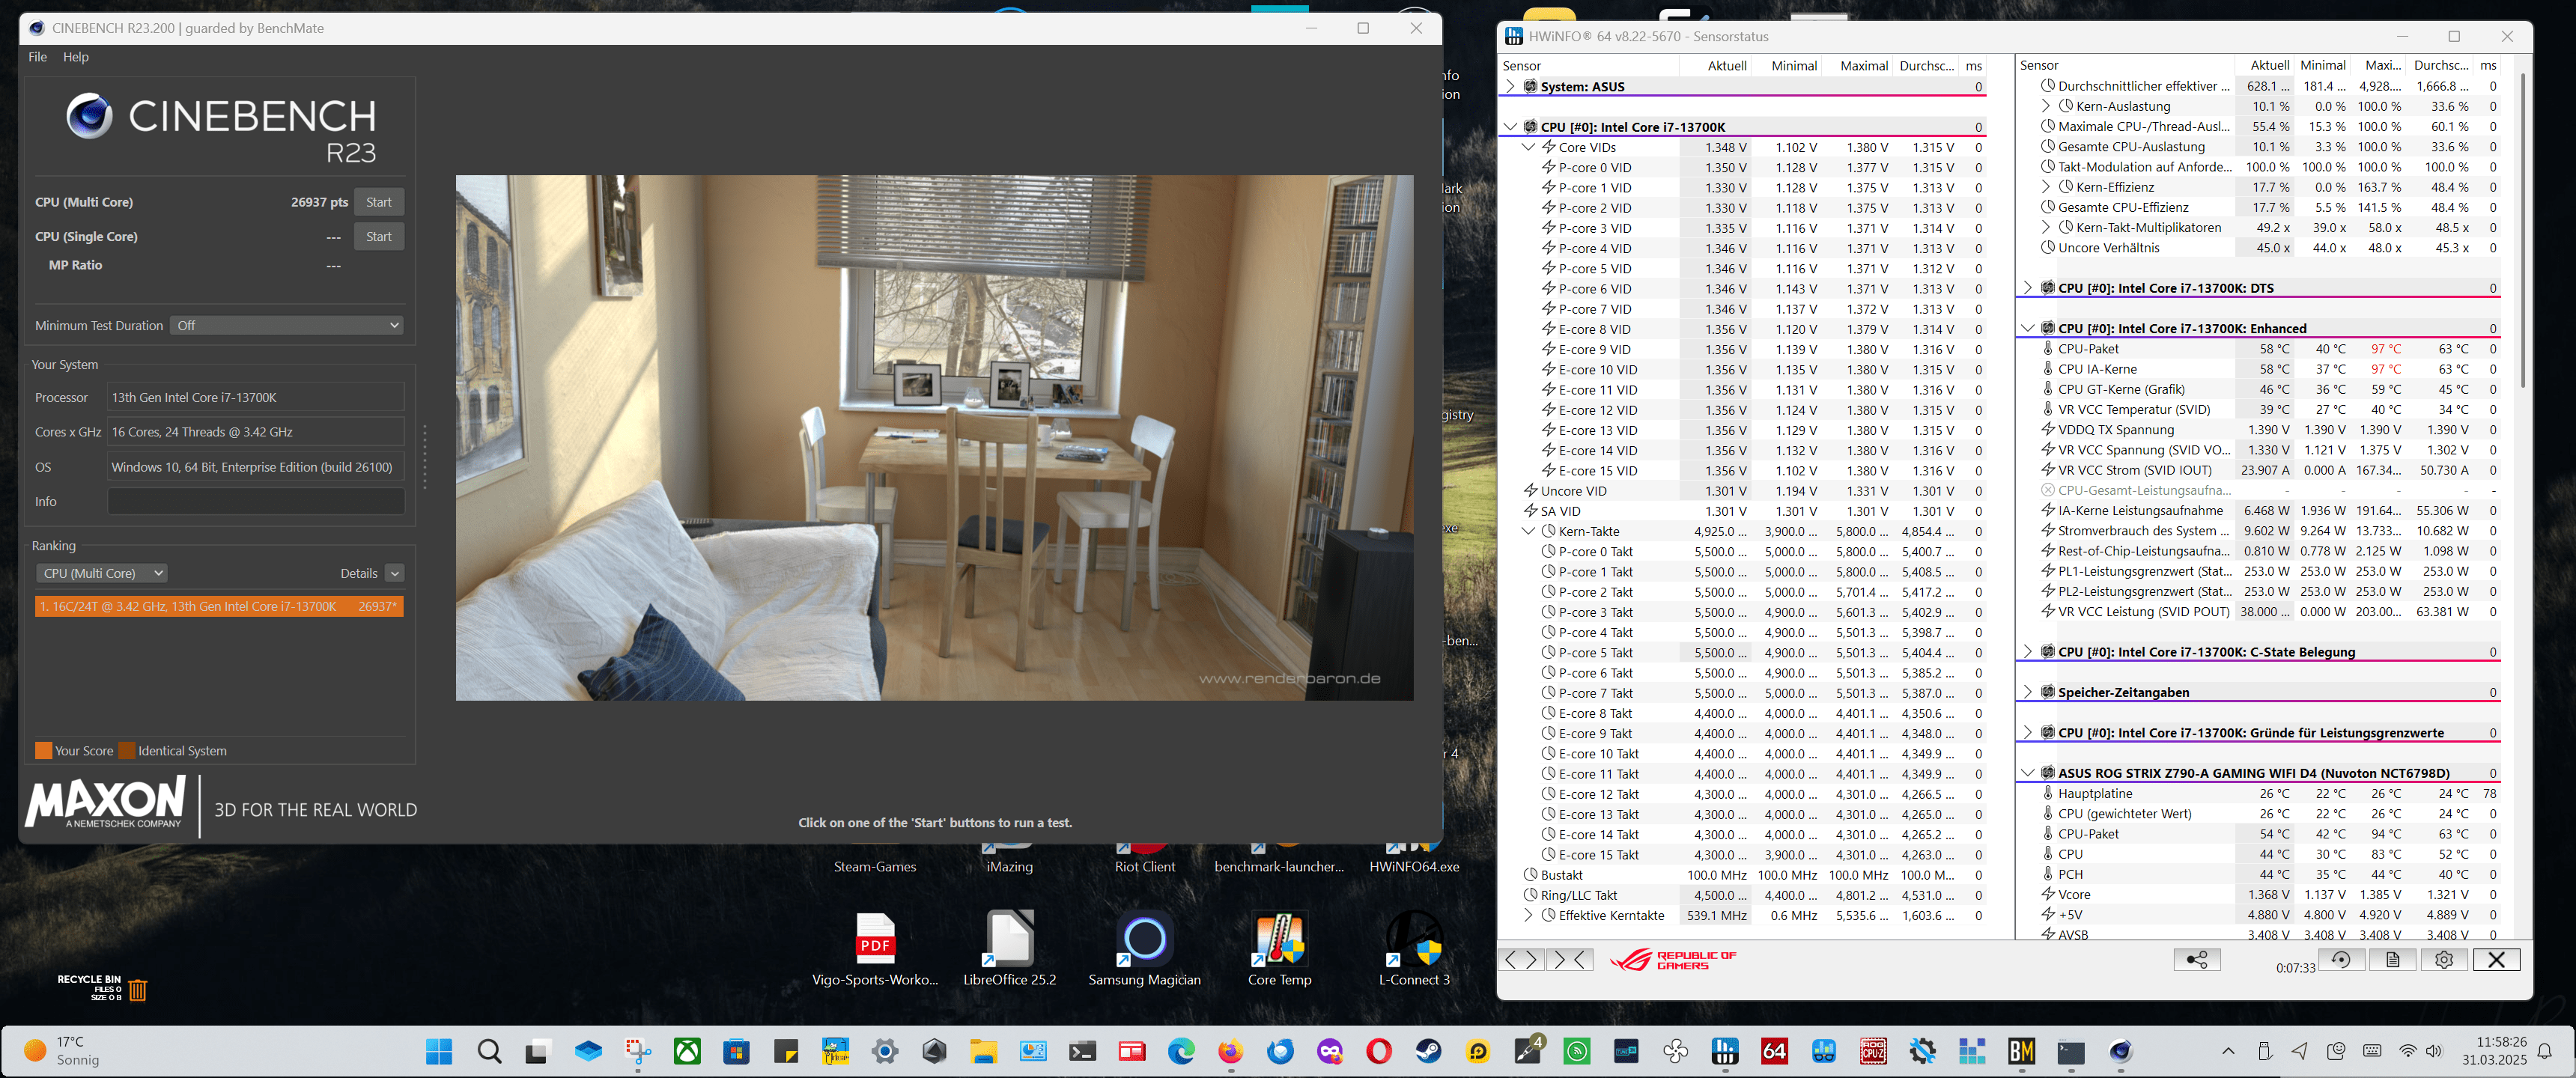This screenshot has width=2576, height=1078.
Task: Select the Vcore sensor row
Action: [2258, 895]
